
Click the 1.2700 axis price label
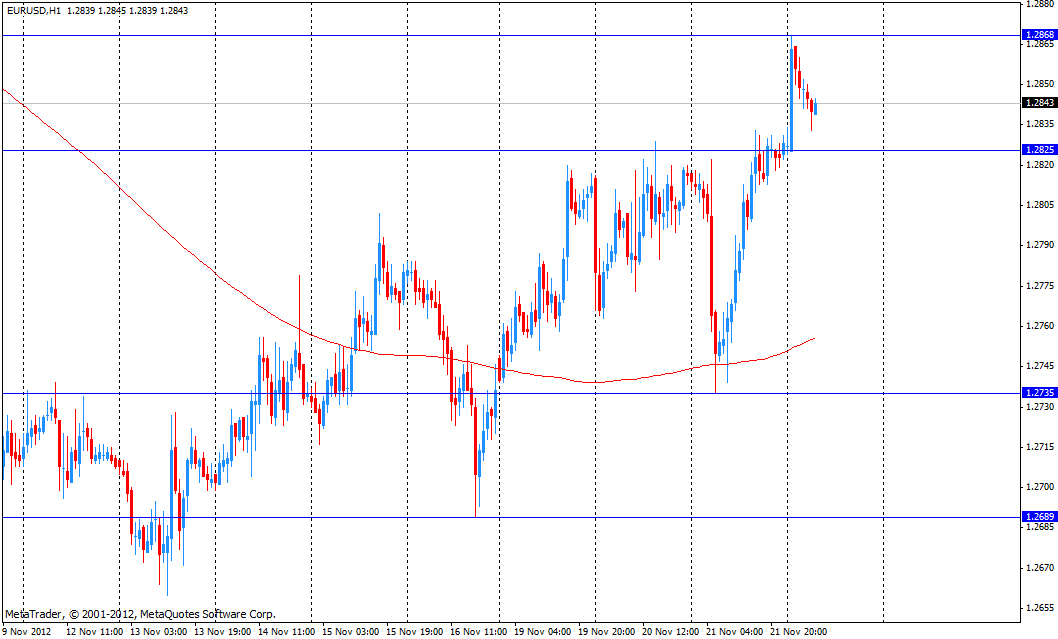(x=1040, y=487)
